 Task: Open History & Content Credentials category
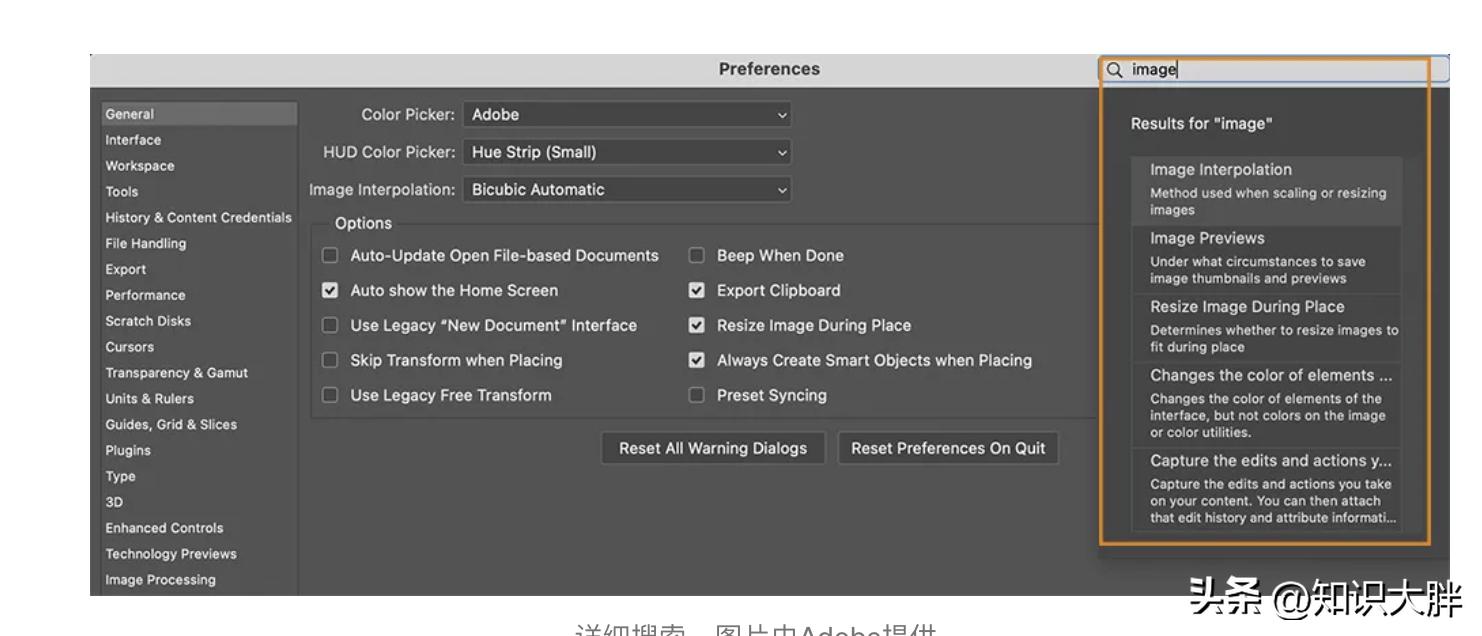(199, 218)
